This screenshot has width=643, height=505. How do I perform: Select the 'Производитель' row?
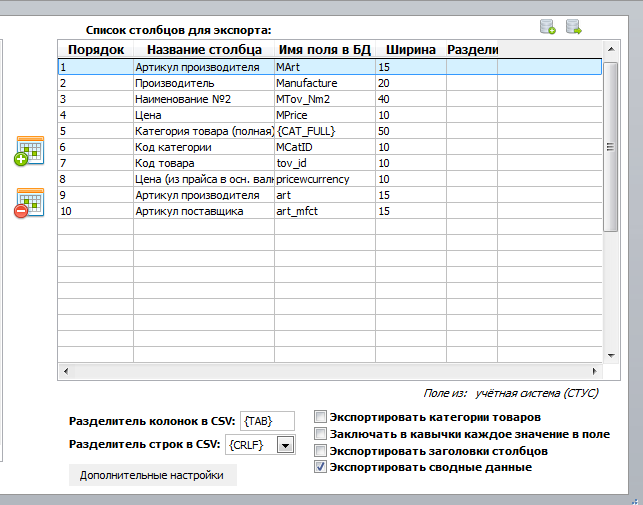coord(330,83)
